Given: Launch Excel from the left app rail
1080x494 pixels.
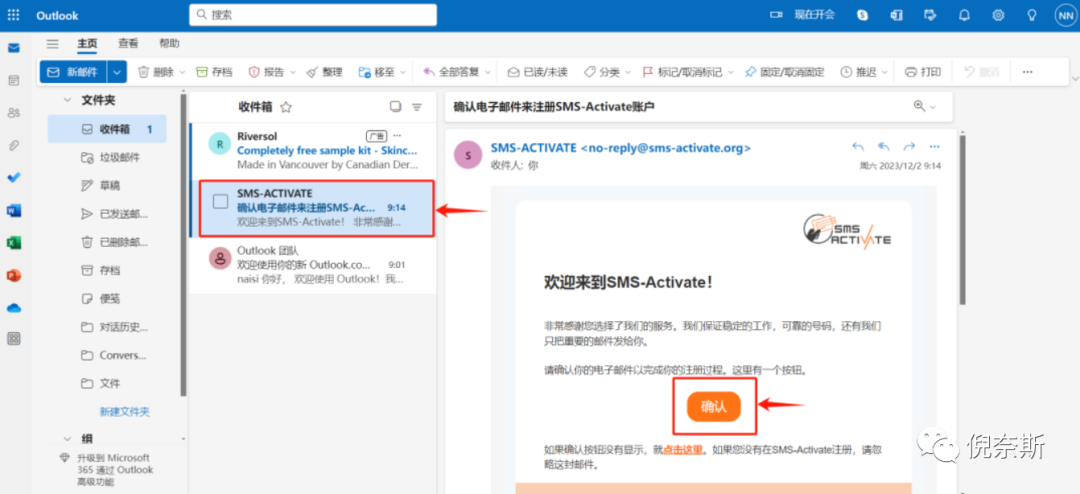Looking at the screenshot, I should (14, 242).
